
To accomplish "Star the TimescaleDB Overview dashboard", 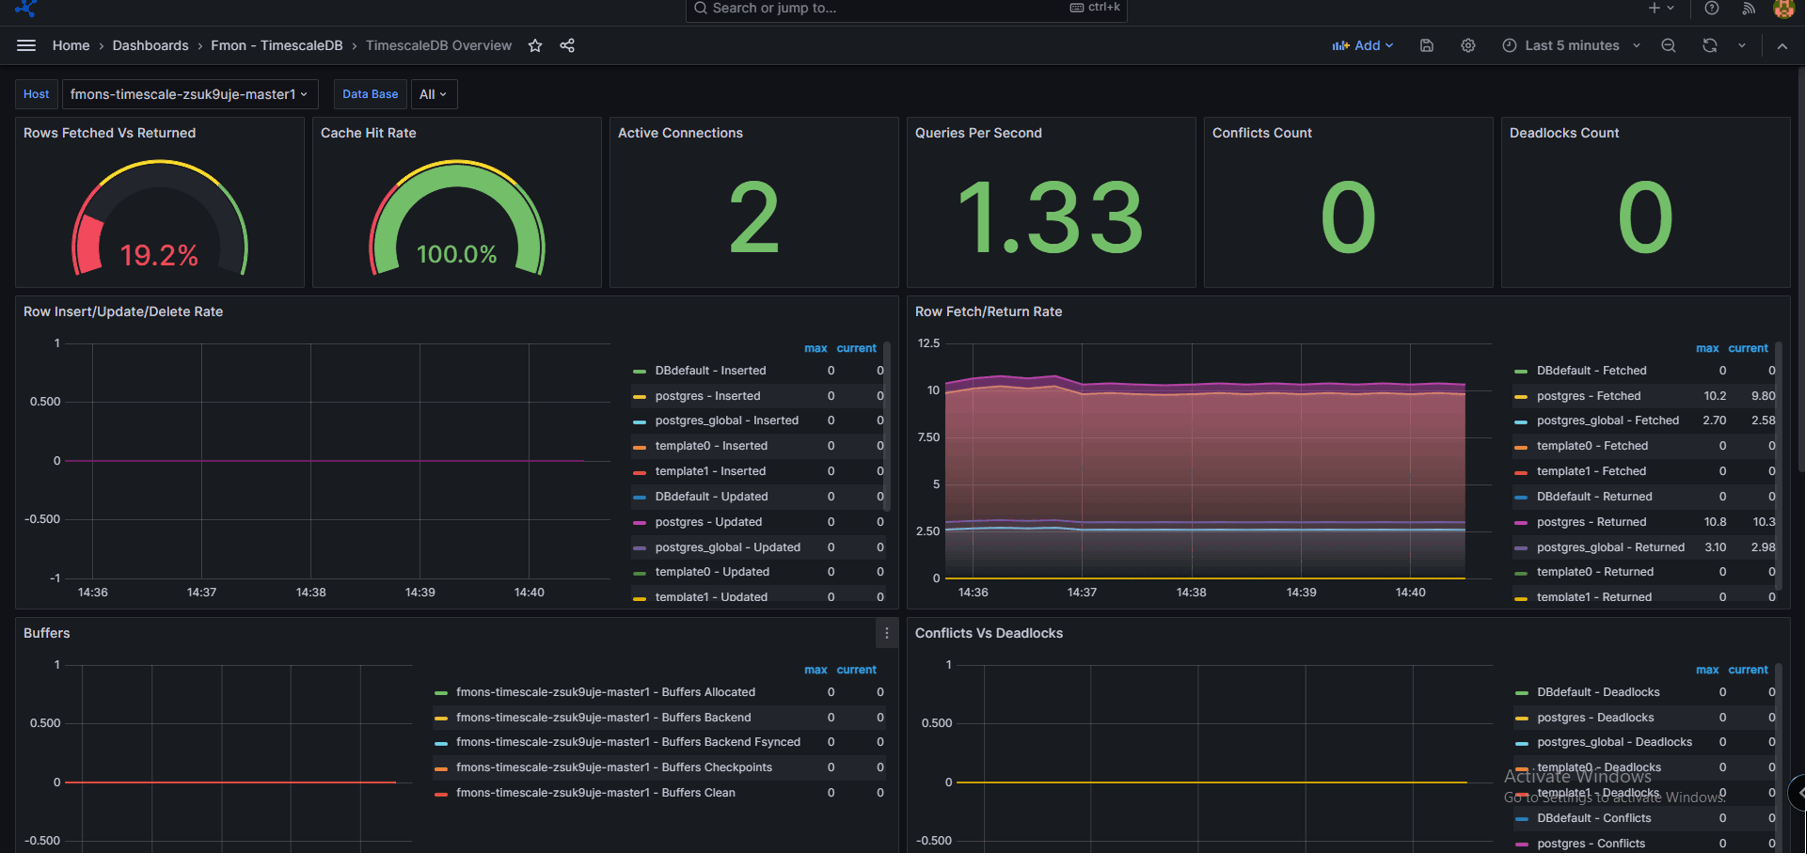I will point(535,46).
